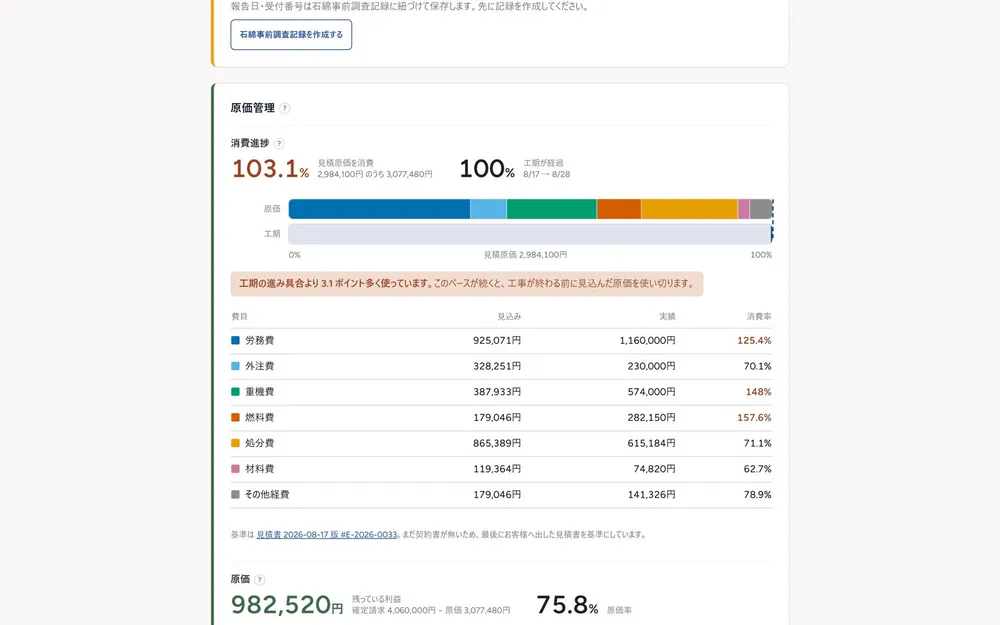Select the 外注費 row label
The height and width of the screenshot is (625, 1000).
click(260, 366)
